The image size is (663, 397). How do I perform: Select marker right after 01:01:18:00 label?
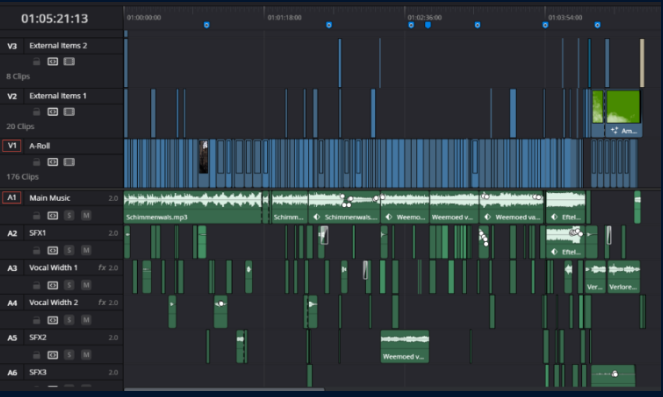click(329, 25)
